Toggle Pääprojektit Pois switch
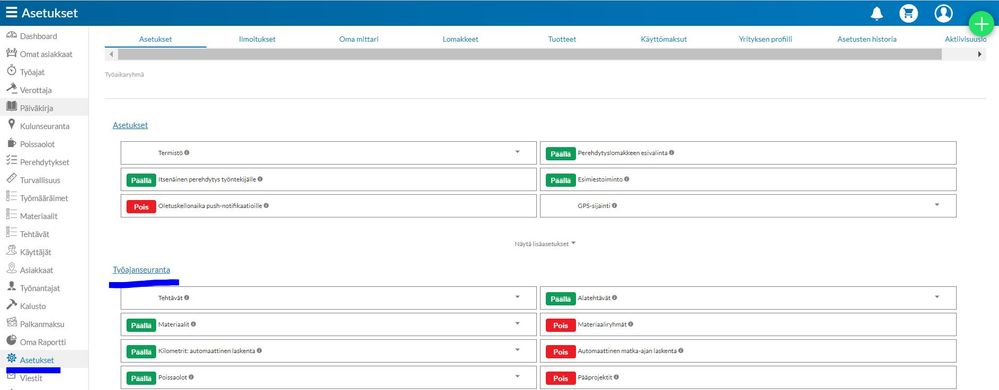This screenshot has width=999, height=390. click(x=561, y=378)
